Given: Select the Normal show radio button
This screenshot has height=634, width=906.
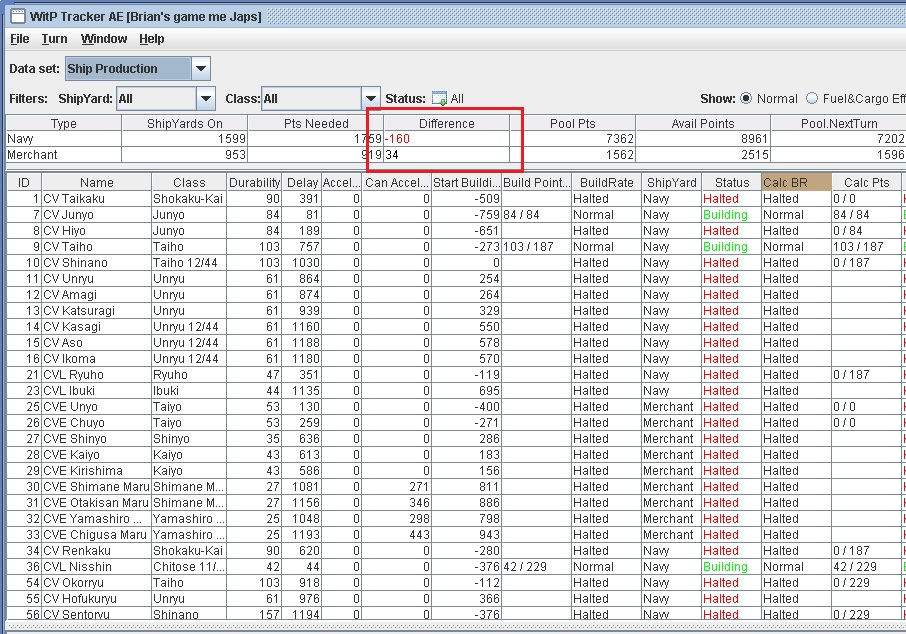Looking at the screenshot, I should (x=746, y=98).
